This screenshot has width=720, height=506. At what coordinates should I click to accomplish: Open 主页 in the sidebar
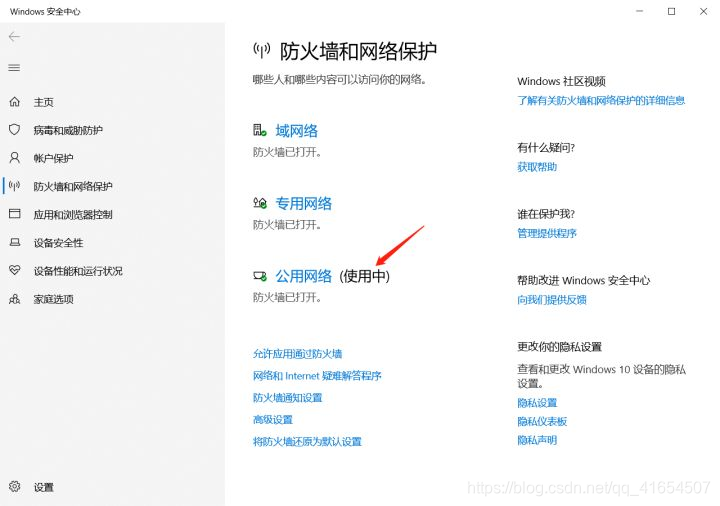[44, 102]
